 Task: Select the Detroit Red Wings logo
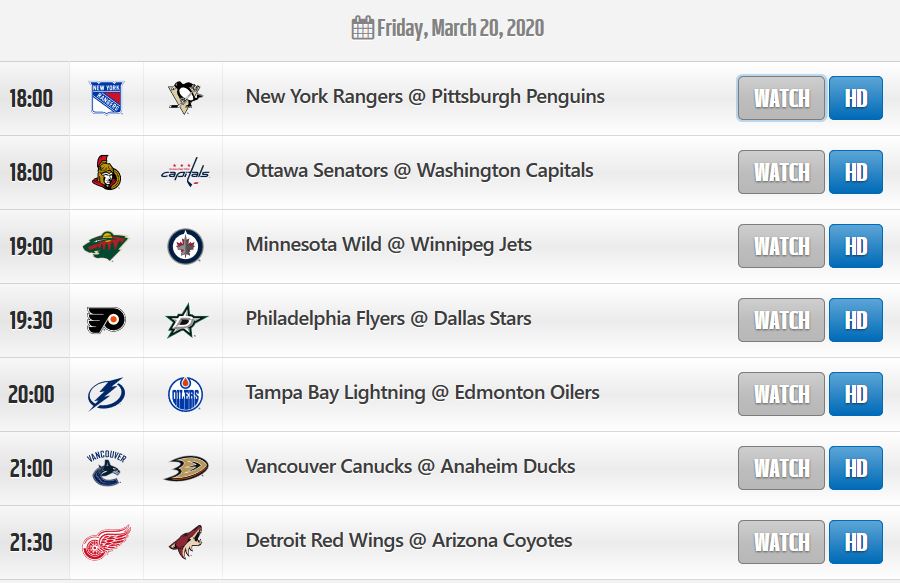(106, 542)
